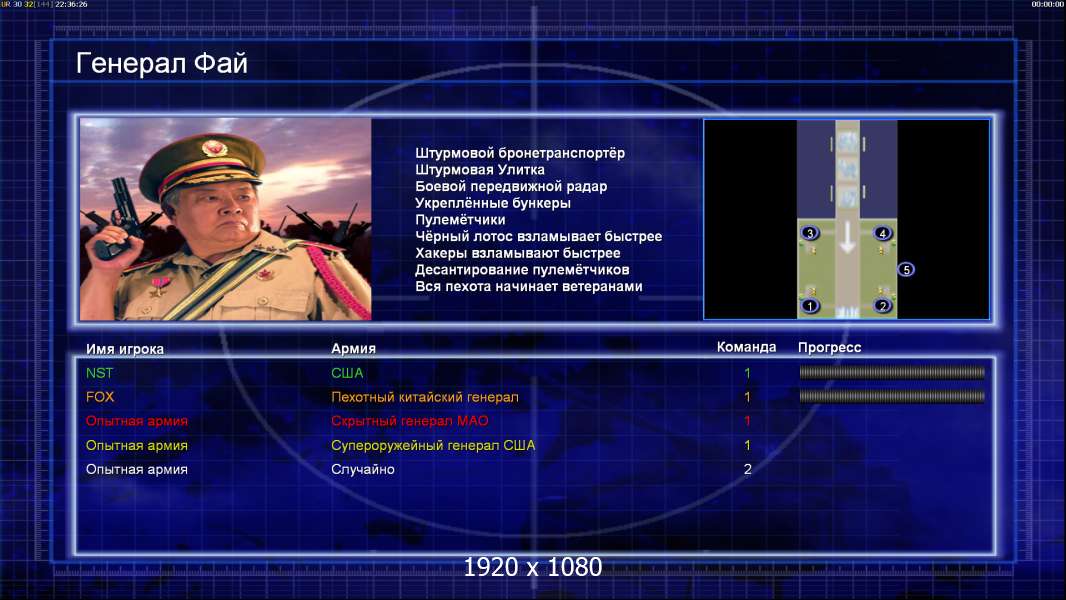Click the team number for Скрытный генерал МАО

[747, 421]
